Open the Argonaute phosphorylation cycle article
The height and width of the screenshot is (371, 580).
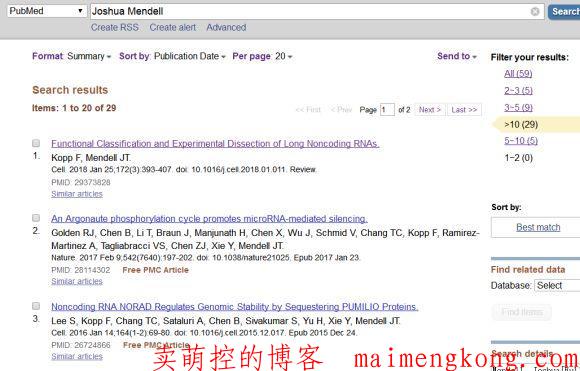tap(209, 219)
